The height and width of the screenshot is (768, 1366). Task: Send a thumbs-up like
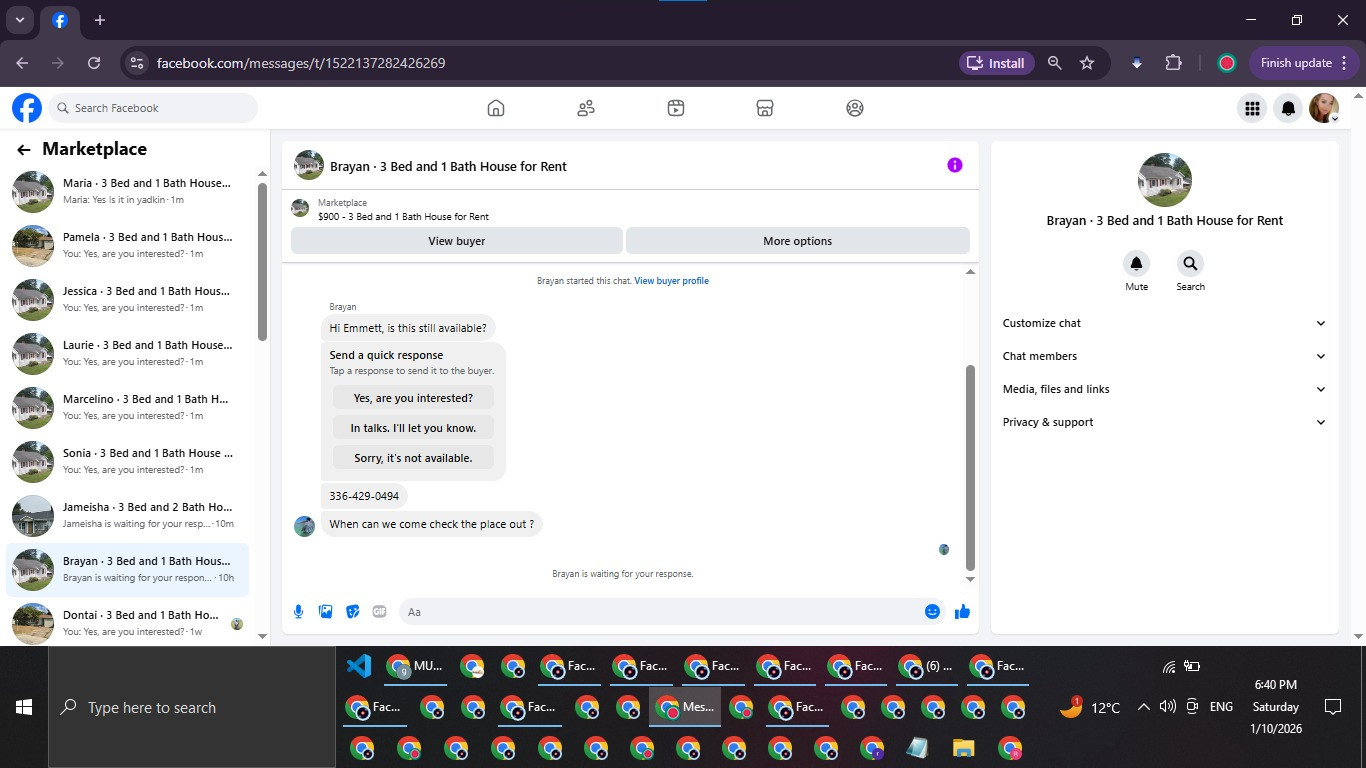click(962, 612)
